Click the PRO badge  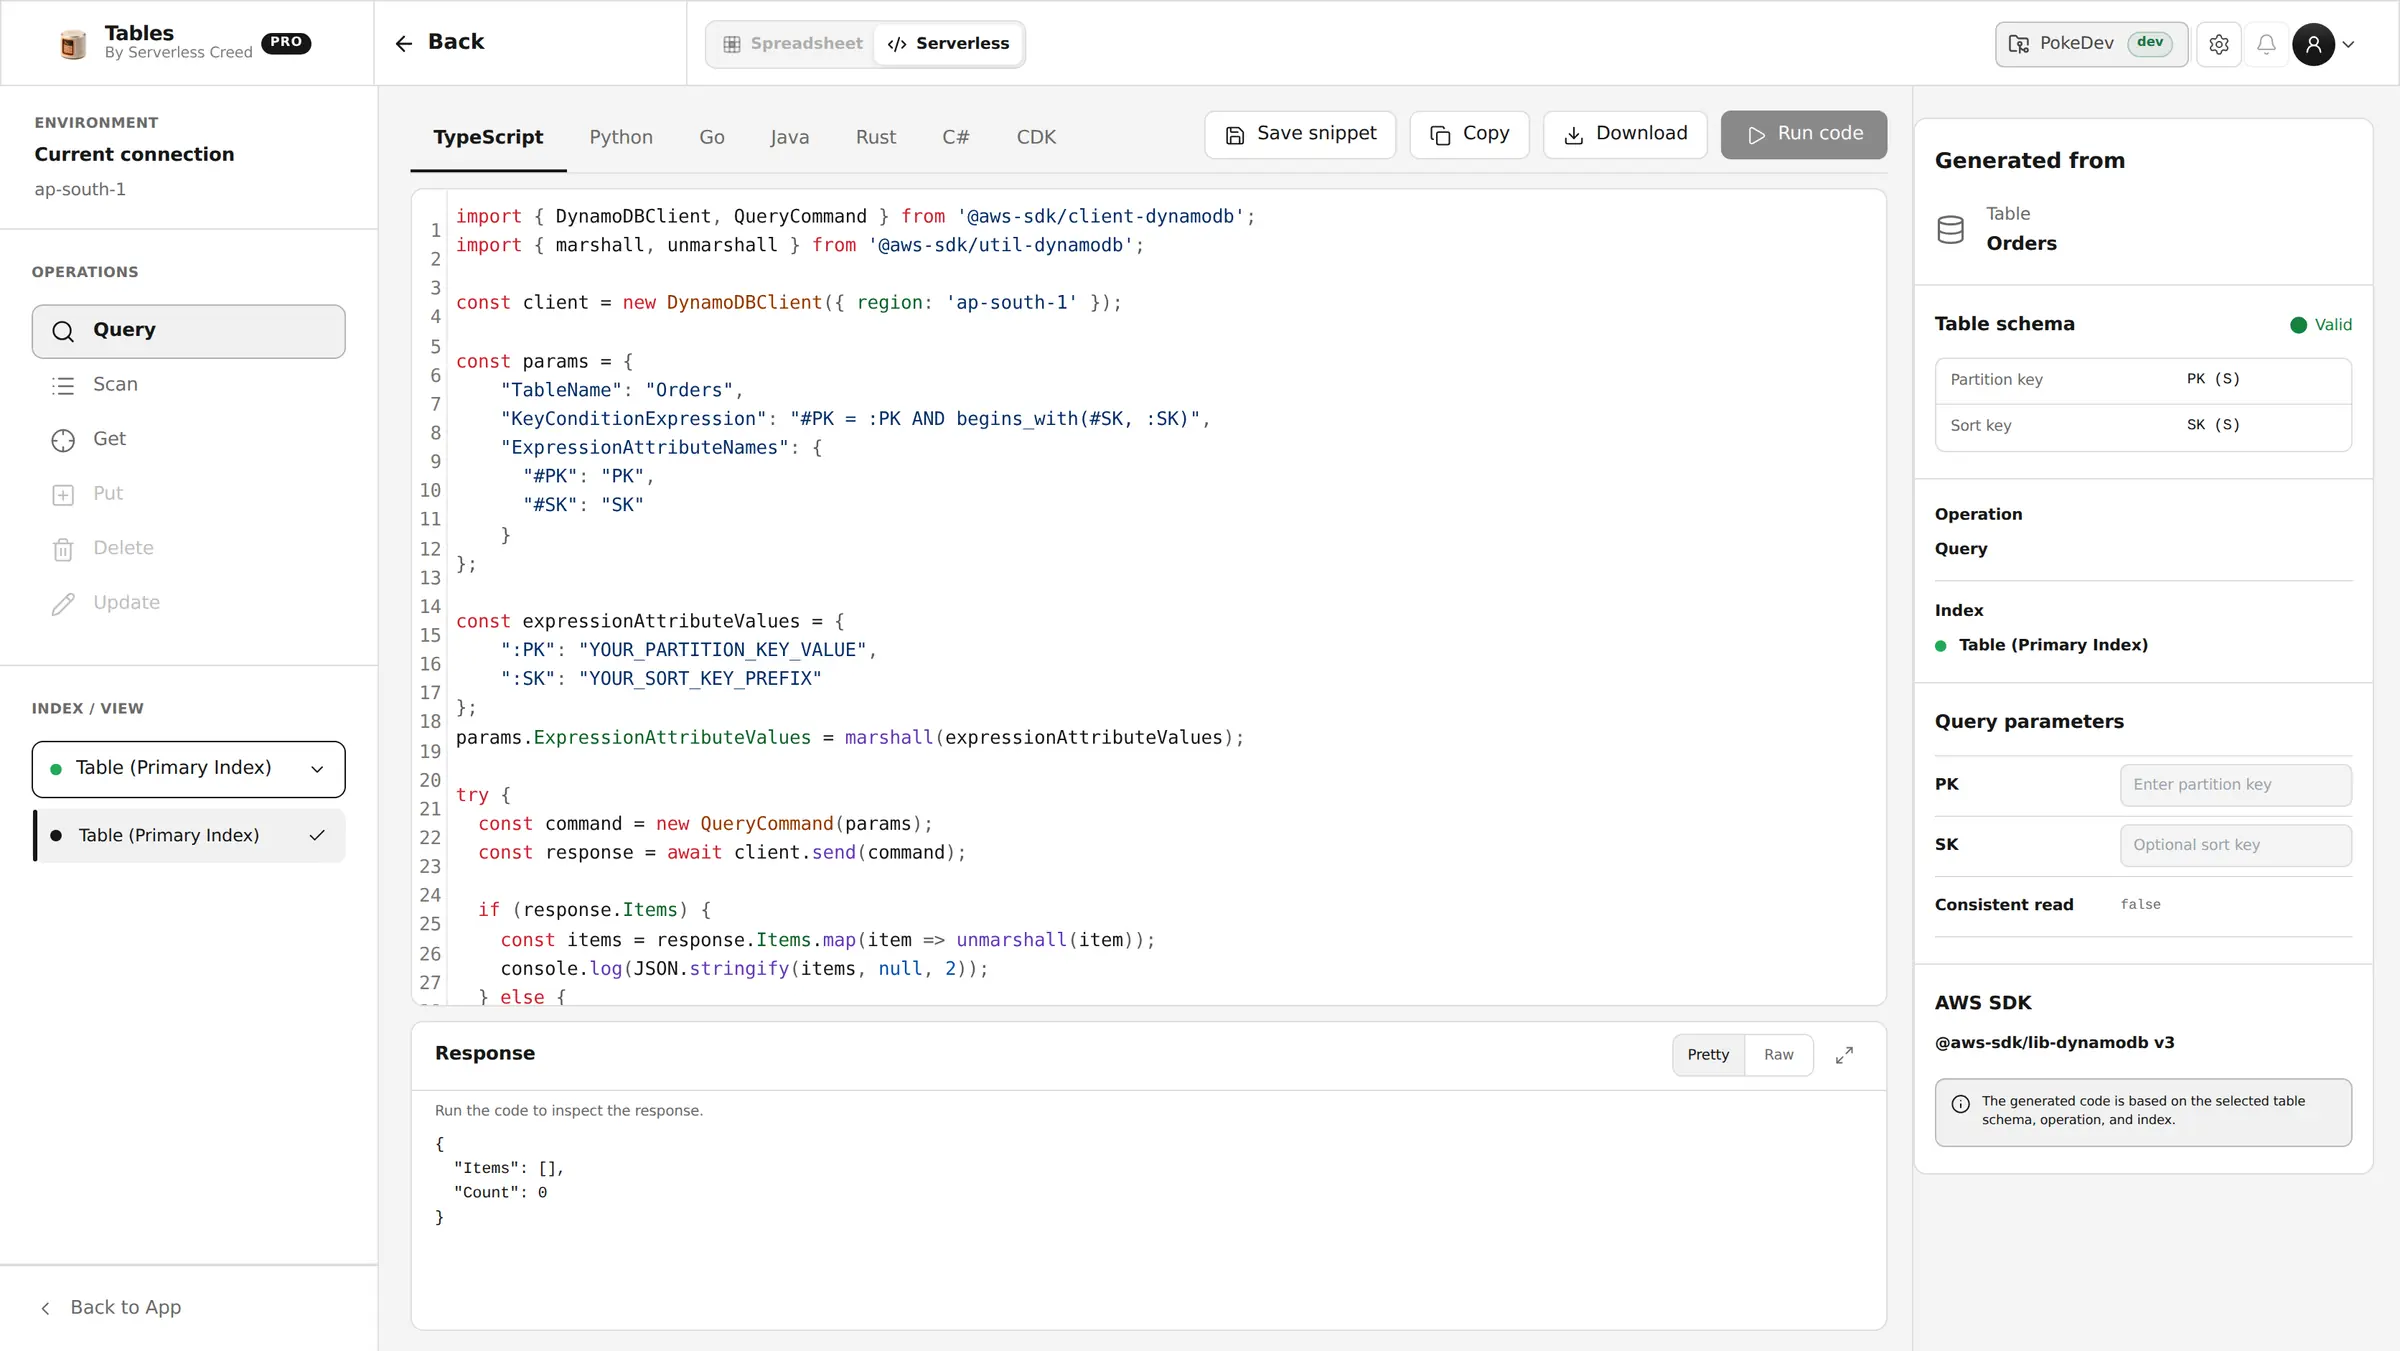click(x=286, y=42)
